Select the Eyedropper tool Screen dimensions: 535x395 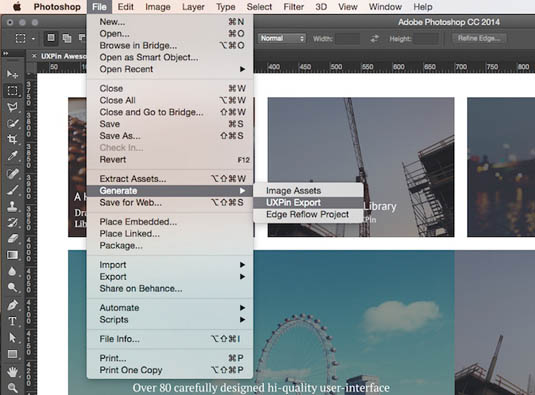coord(13,156)
